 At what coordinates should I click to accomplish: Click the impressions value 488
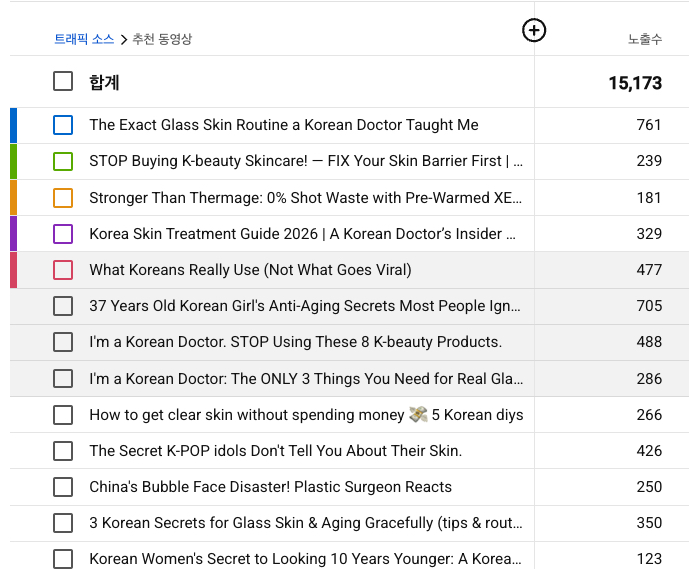coord(649,342)
